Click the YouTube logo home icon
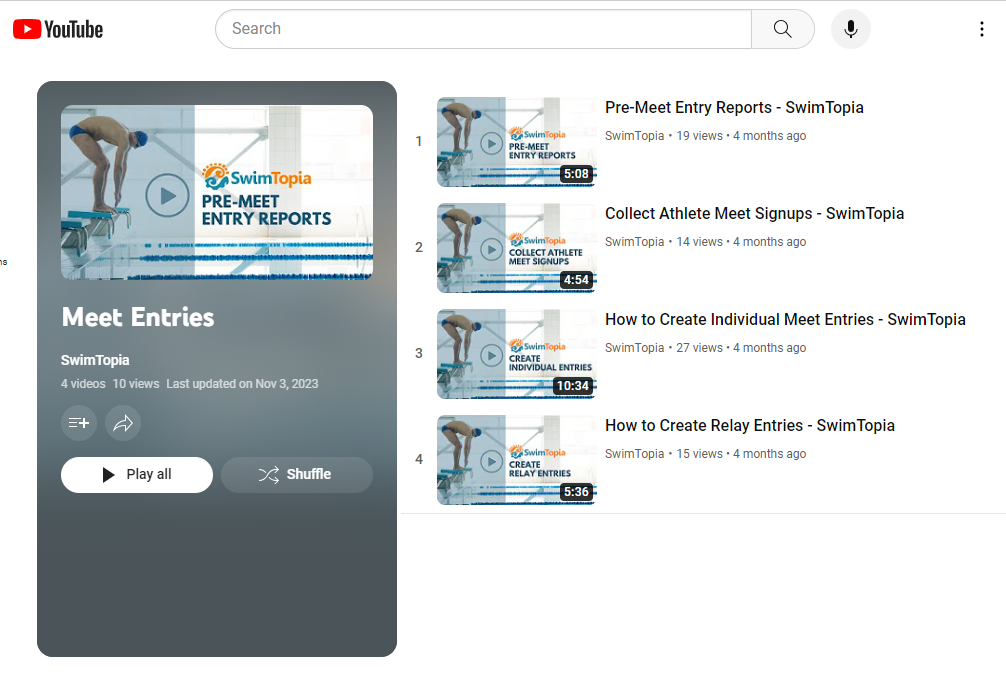Screen dimensions: 1006x673 tap(58, 29)
